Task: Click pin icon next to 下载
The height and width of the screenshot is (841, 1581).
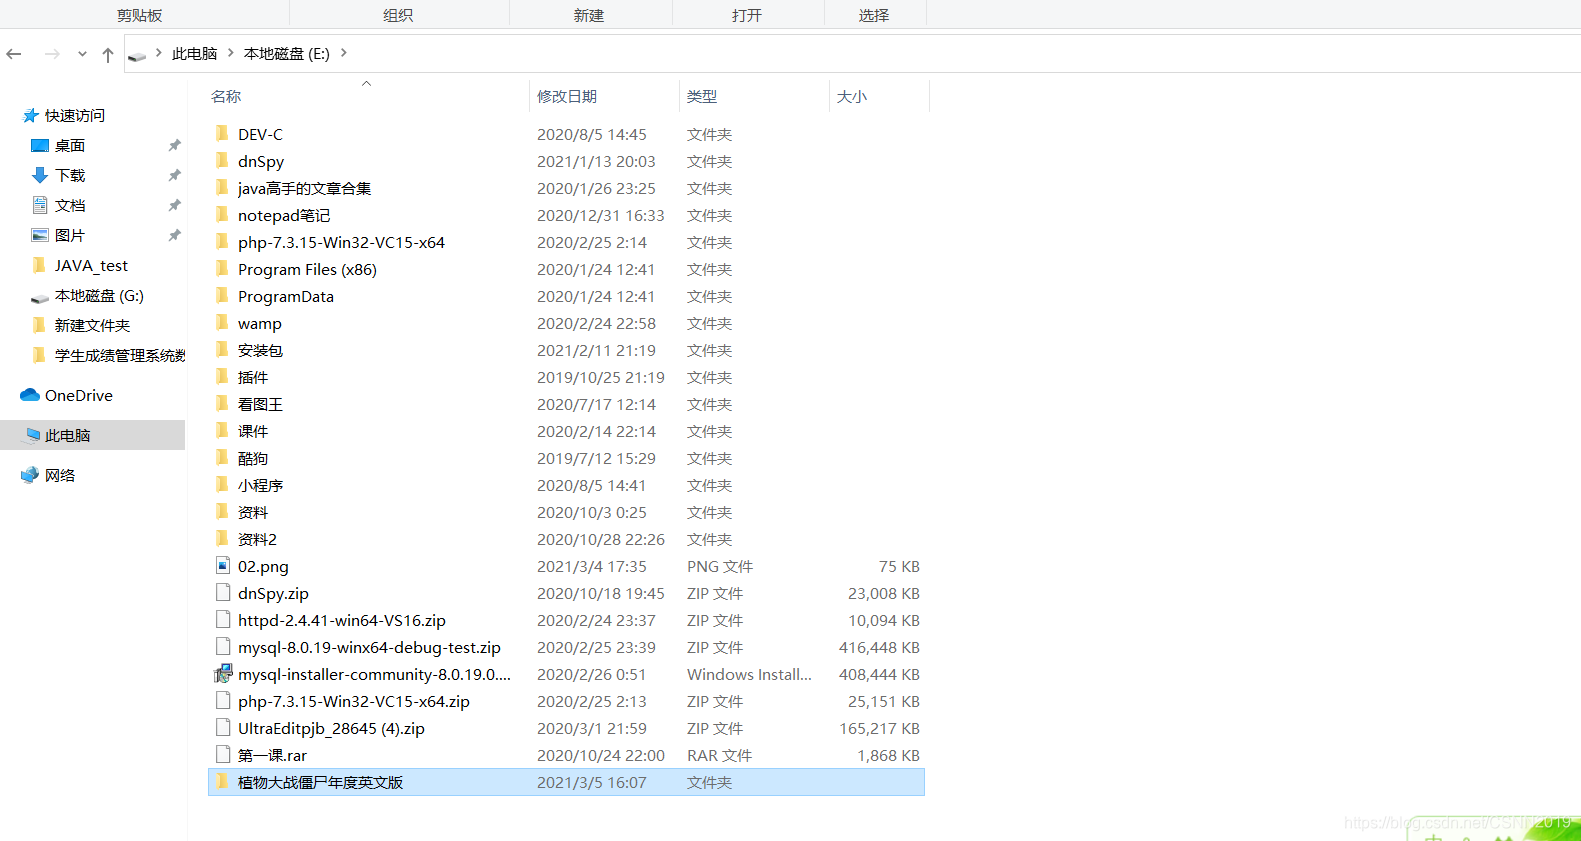Action: 174,176
